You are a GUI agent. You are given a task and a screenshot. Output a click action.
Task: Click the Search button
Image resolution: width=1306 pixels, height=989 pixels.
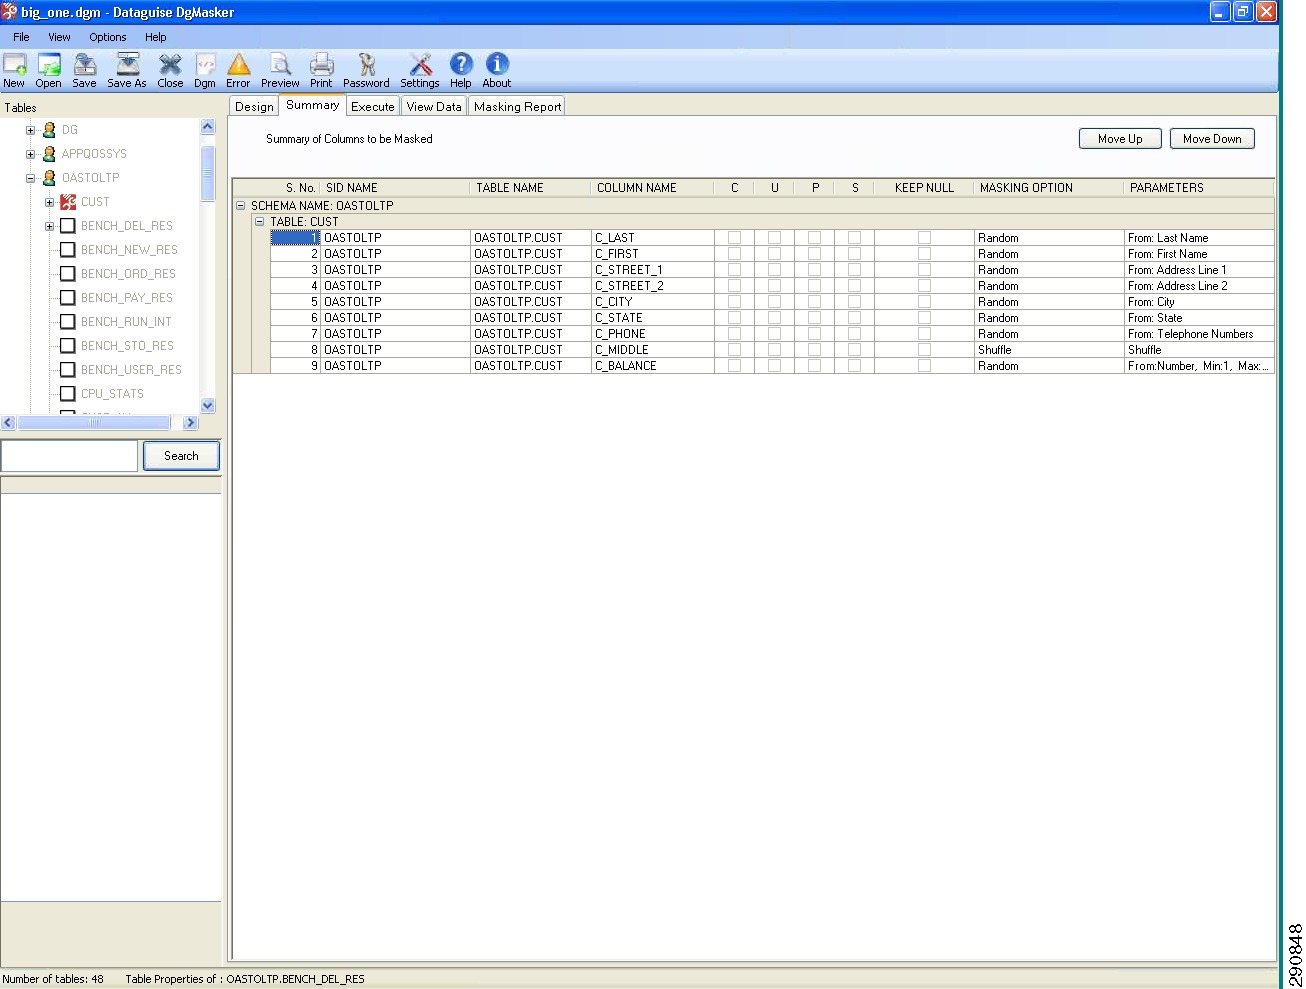tap(181, 456)
